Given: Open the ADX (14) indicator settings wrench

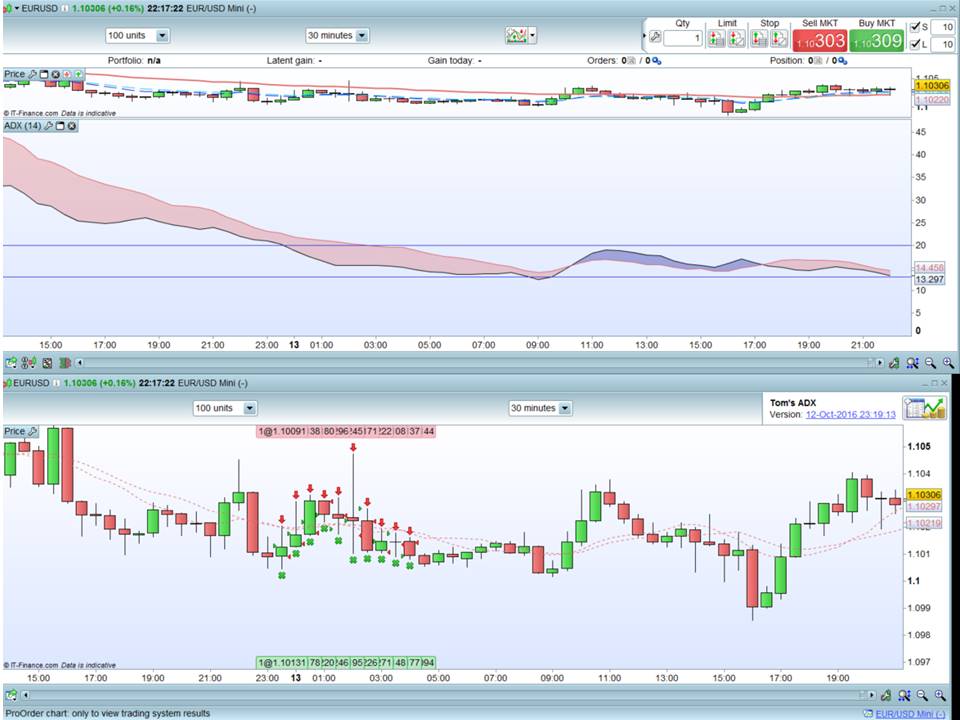Looking at the screenshot, I should click(x=48, y=126).
